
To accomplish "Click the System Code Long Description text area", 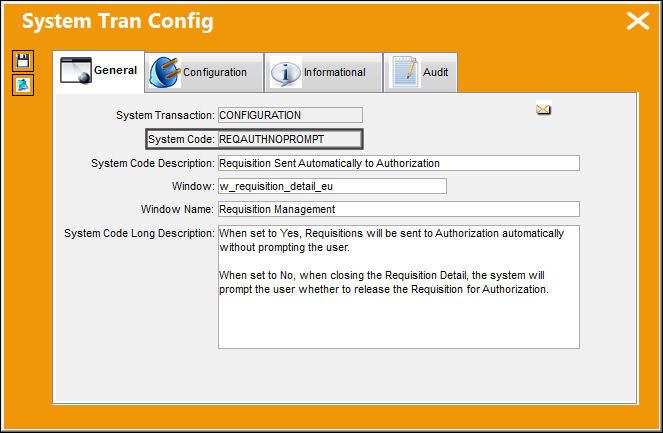I will (399, 287).
